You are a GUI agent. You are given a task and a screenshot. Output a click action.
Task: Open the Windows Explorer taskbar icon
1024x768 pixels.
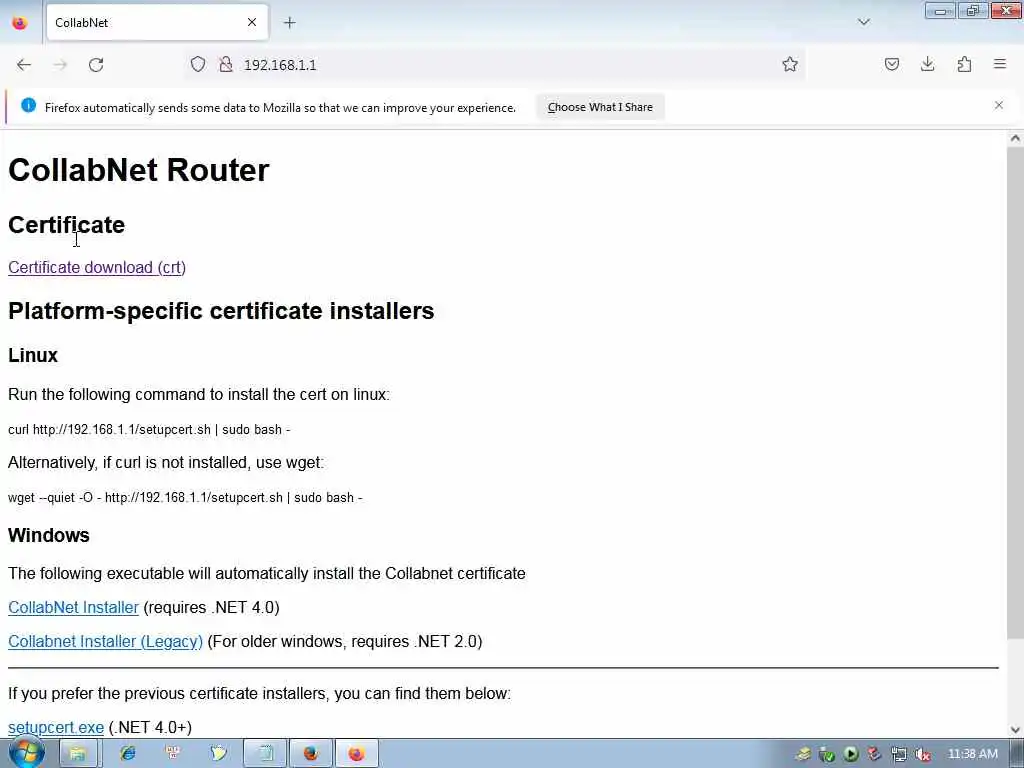[78, 754]
